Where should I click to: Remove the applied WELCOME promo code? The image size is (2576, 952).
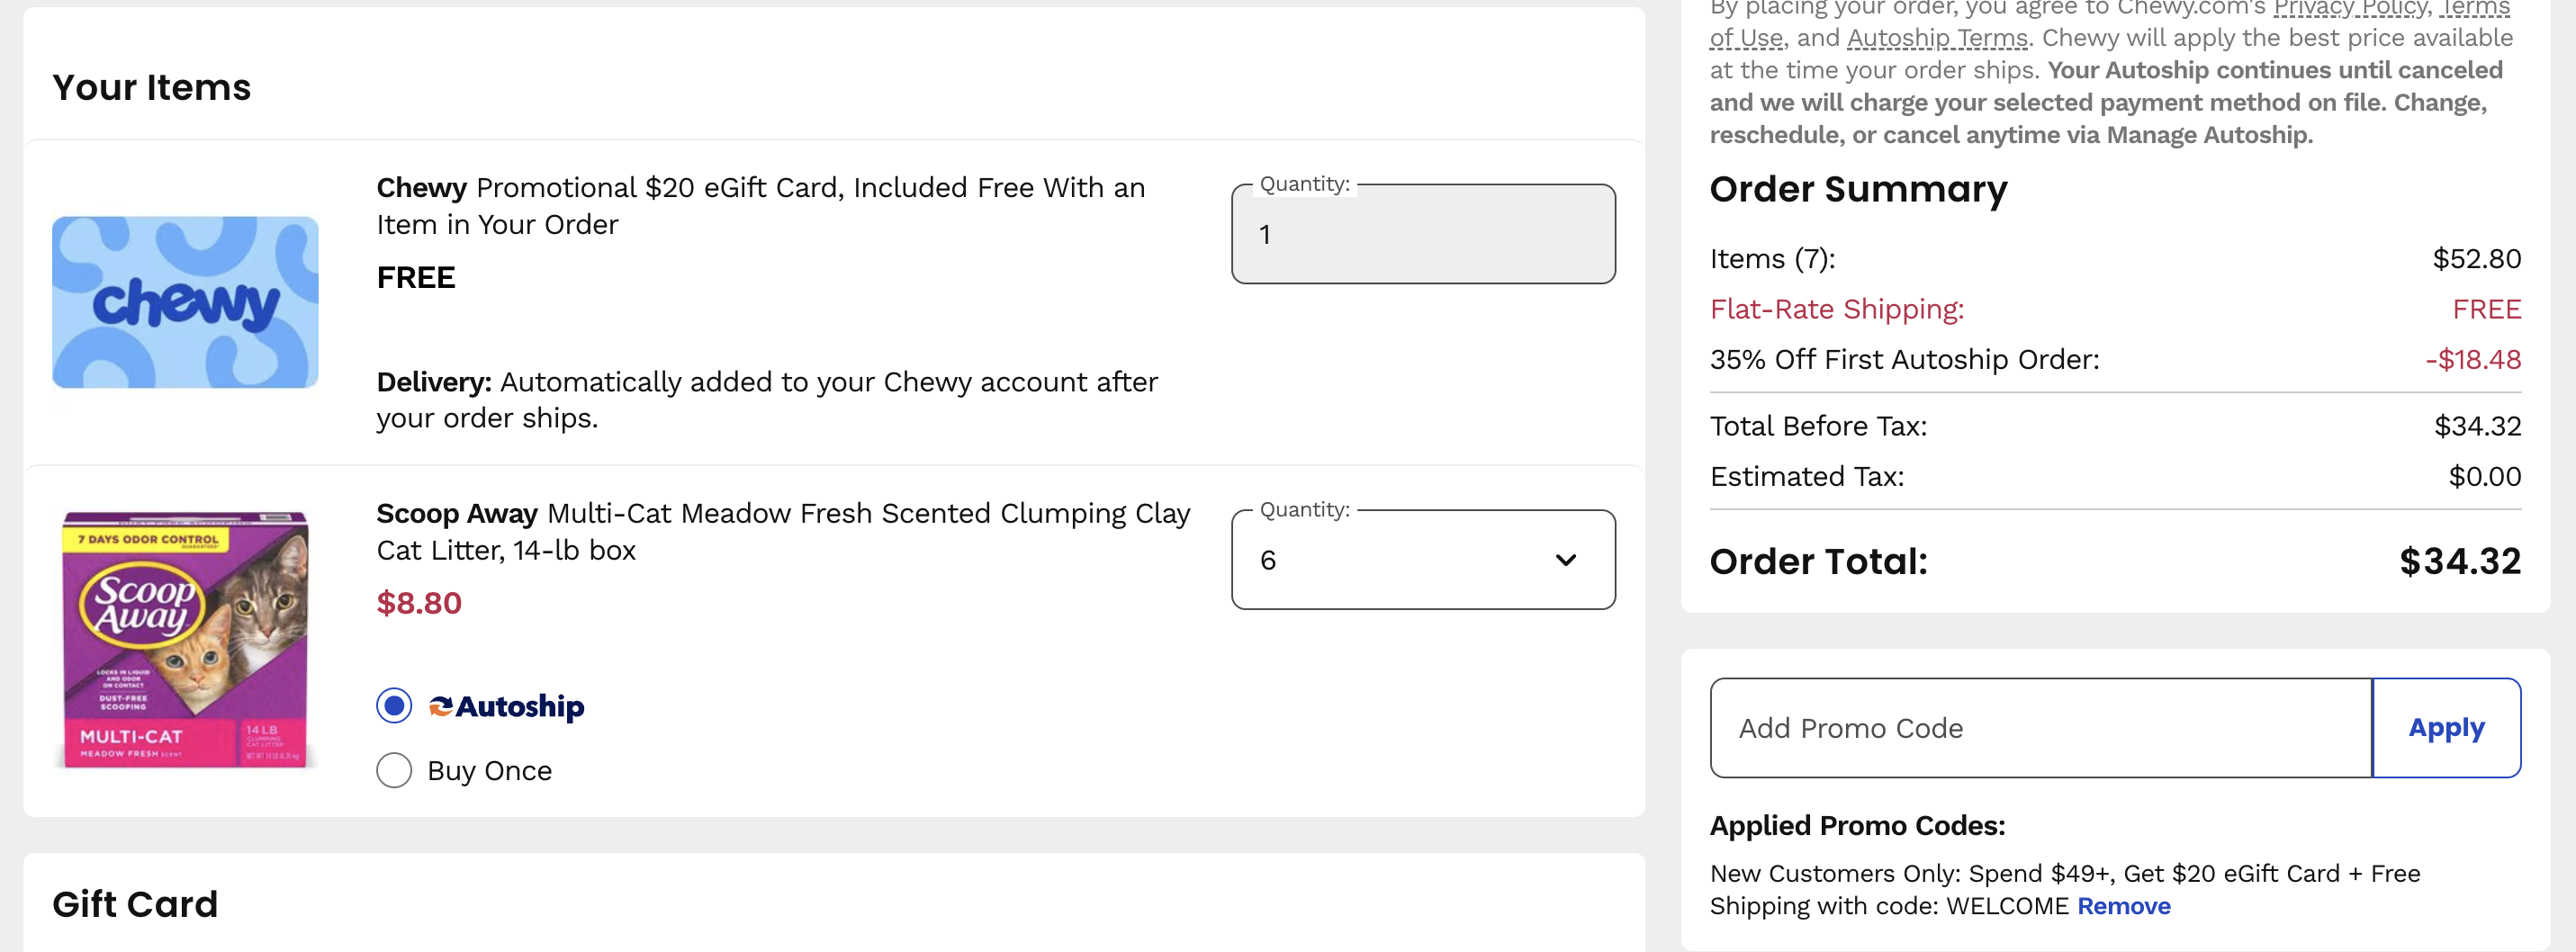tap(2123, 906)
